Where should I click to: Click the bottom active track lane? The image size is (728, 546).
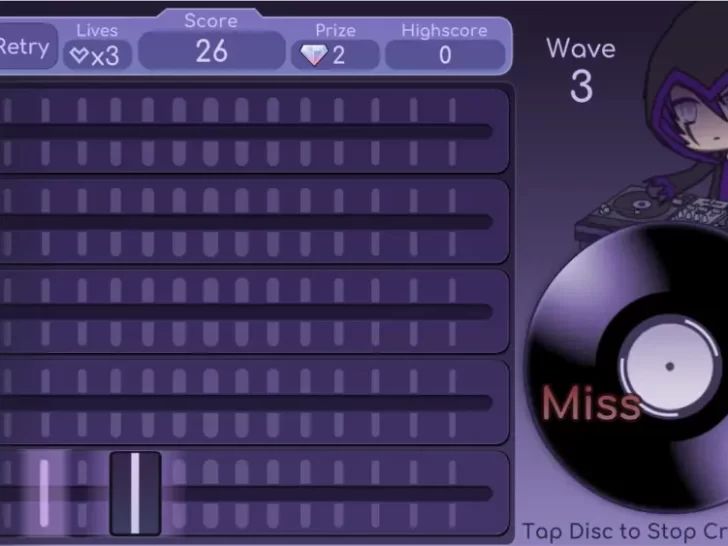coord(254,493)
